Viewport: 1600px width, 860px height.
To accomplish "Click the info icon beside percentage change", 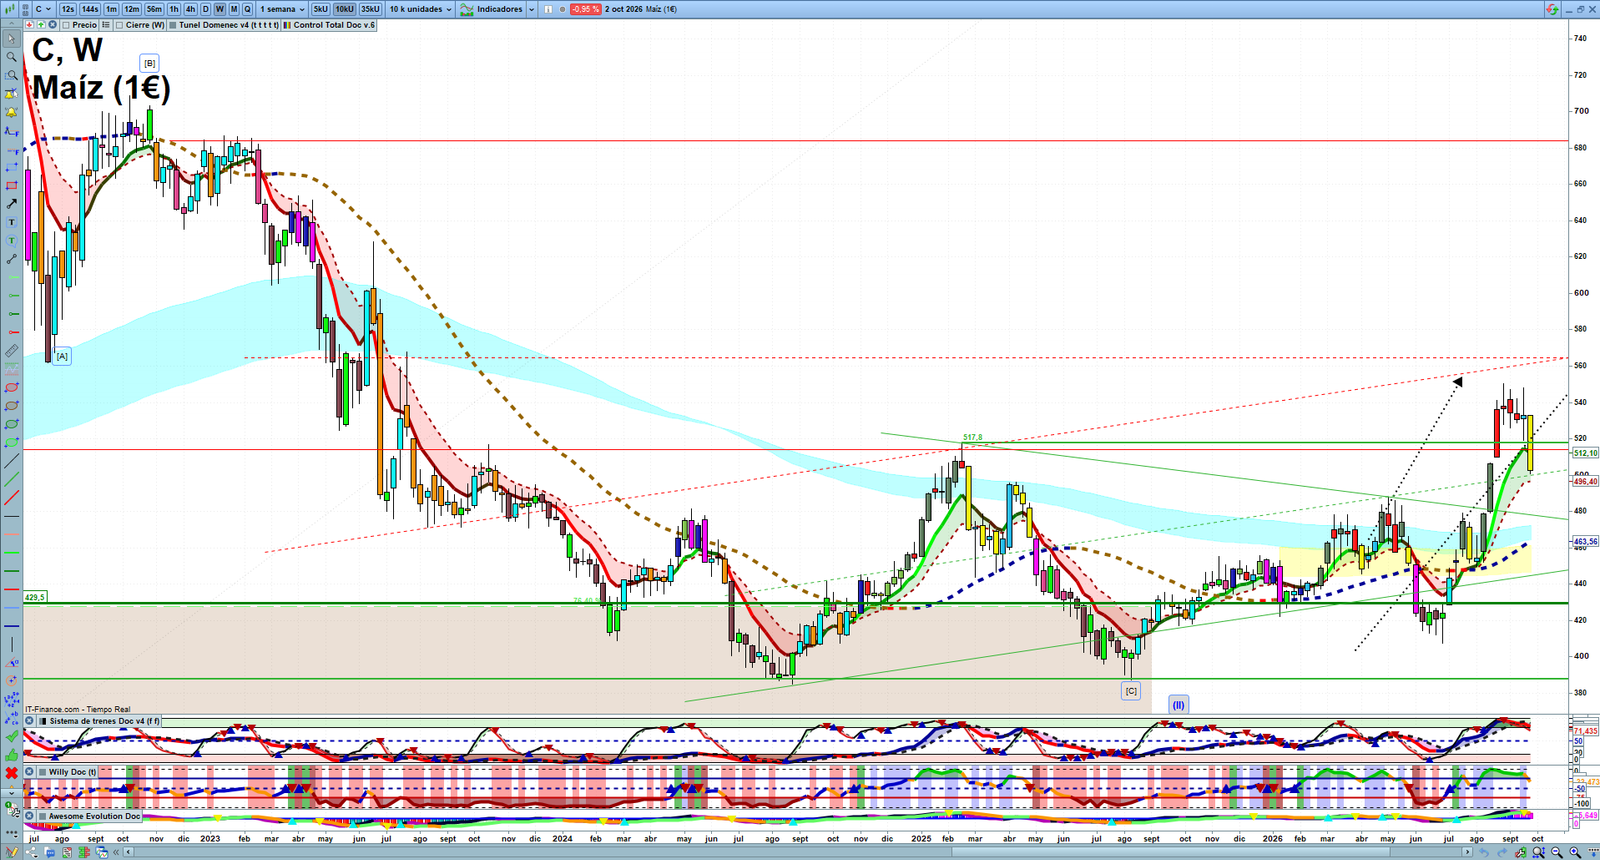I will coord(548,9).
